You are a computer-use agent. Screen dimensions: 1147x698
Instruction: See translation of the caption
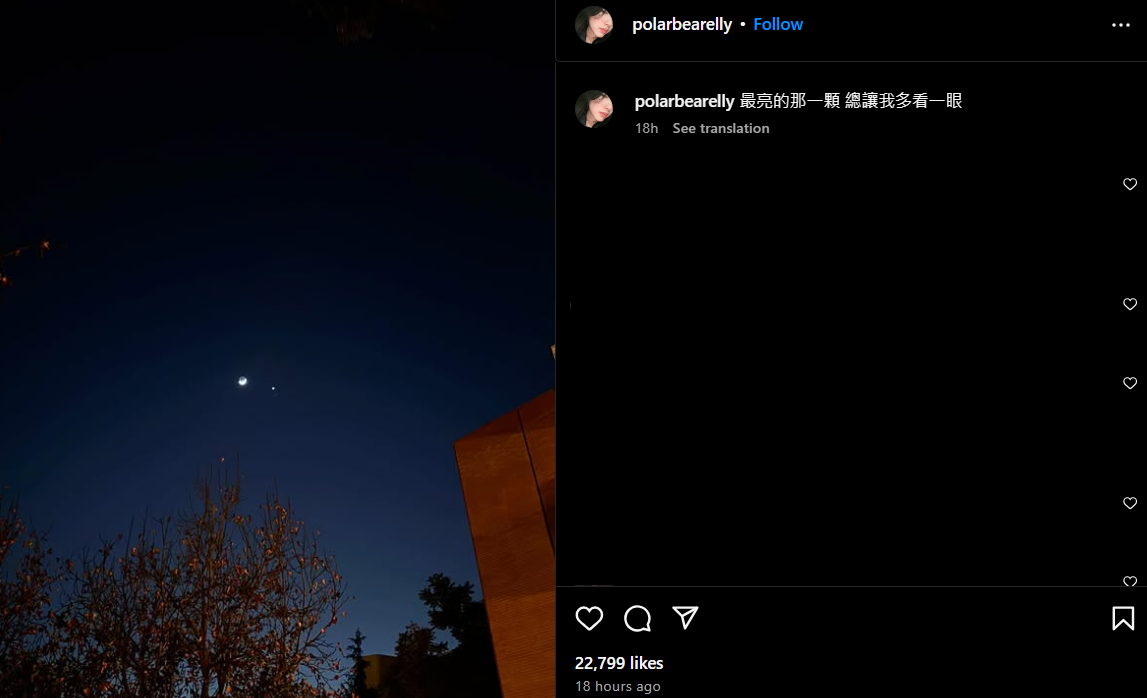click(x=721, y=128)
